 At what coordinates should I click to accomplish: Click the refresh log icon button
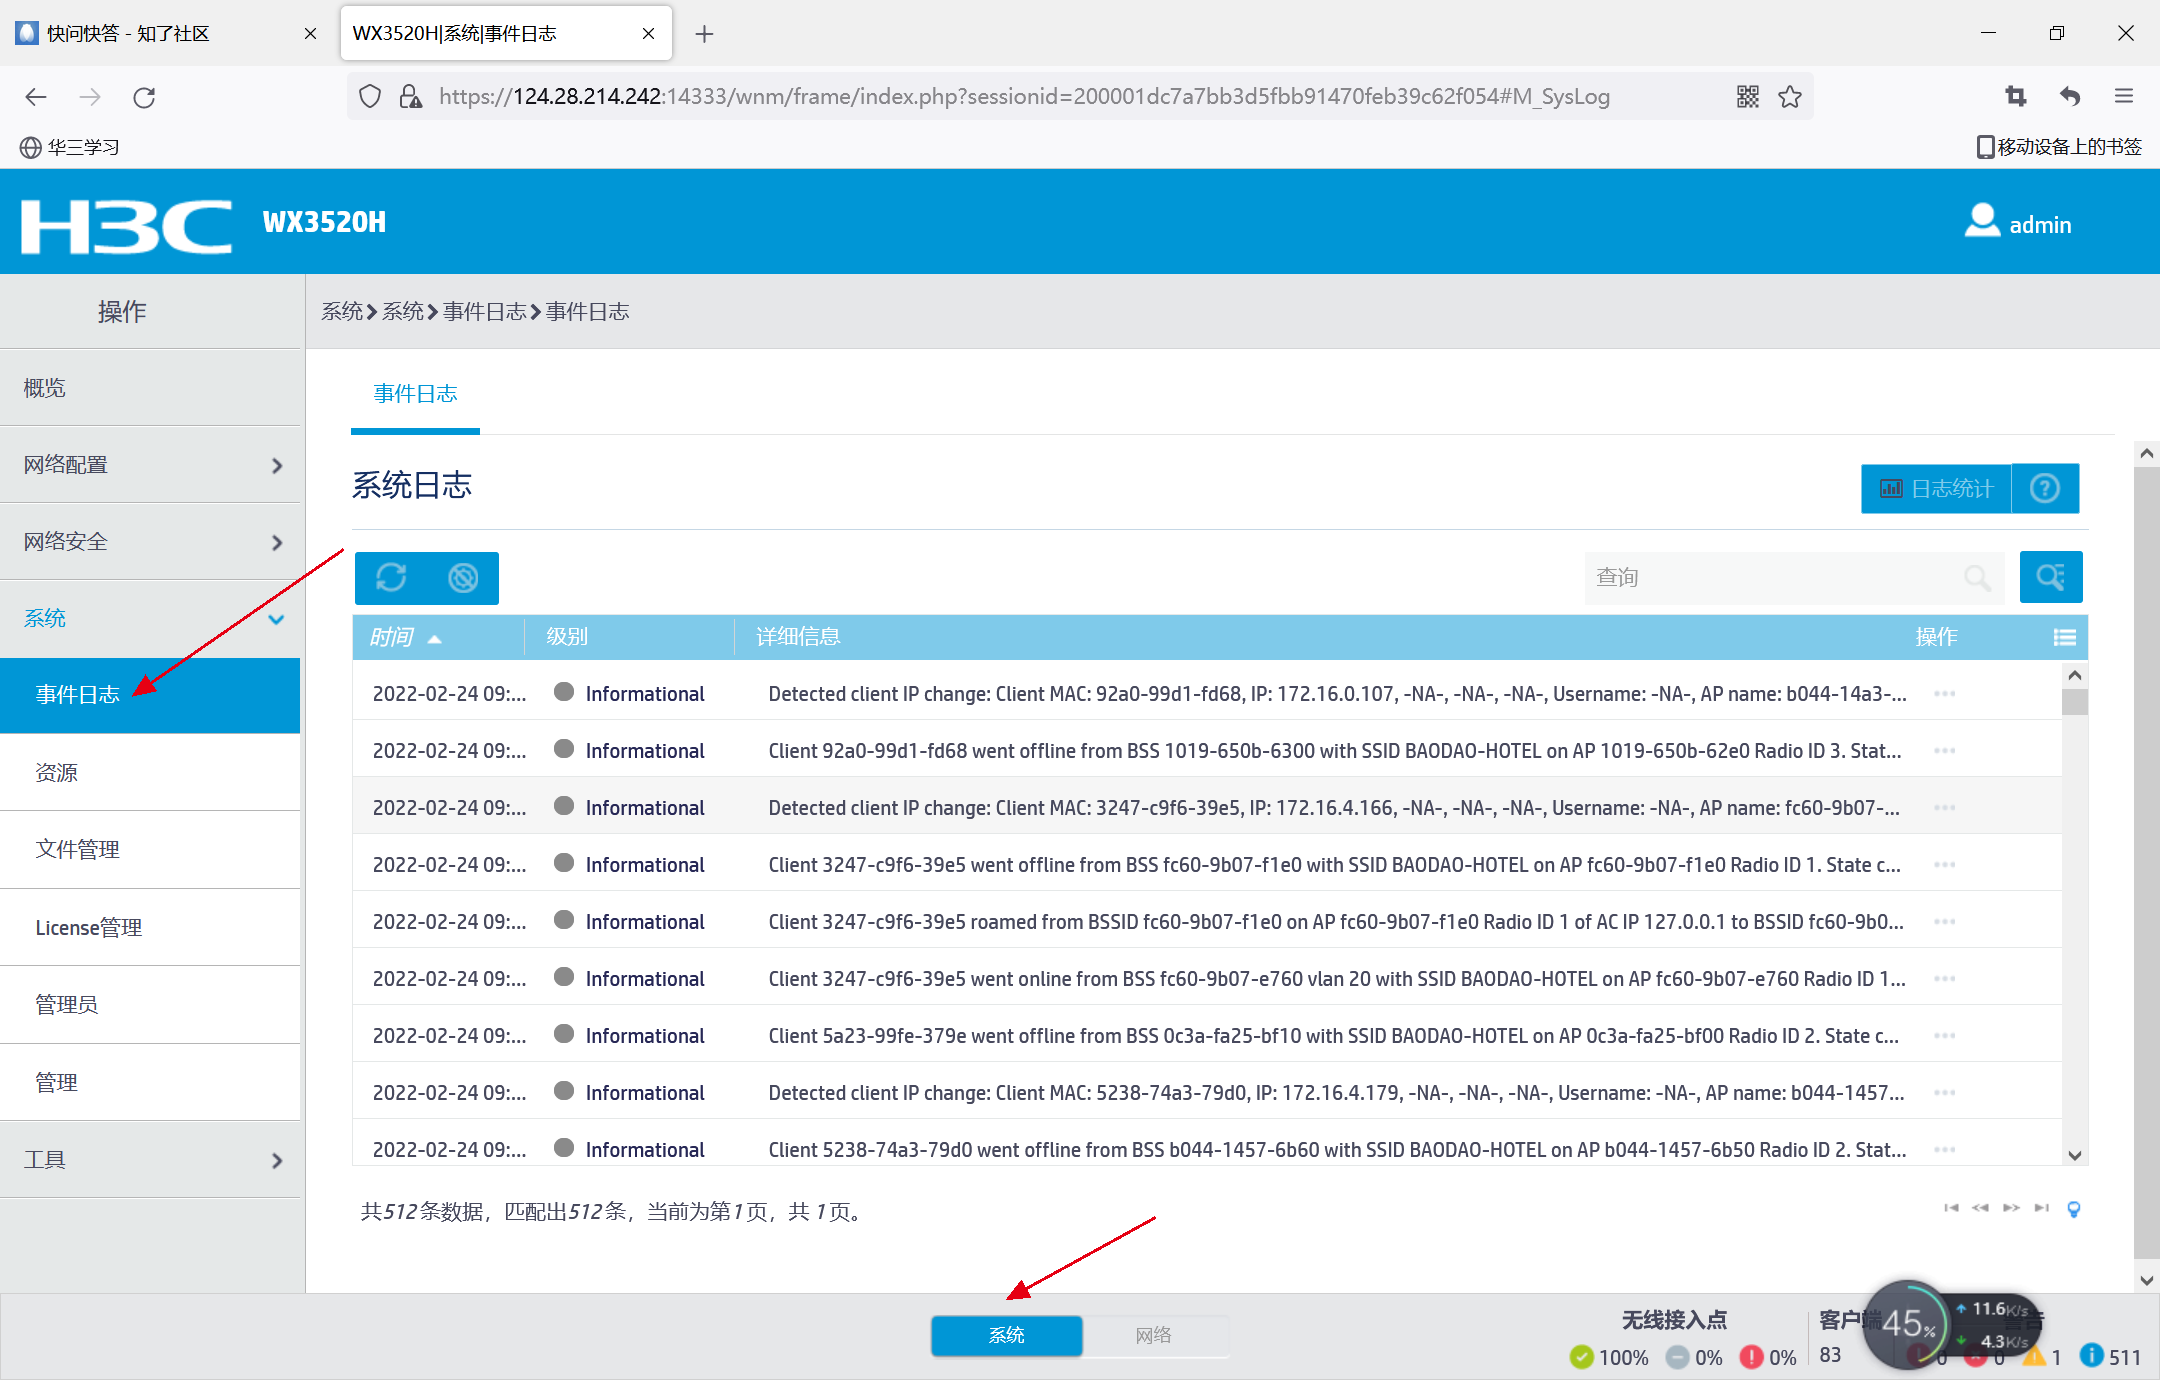pos(391,578)
